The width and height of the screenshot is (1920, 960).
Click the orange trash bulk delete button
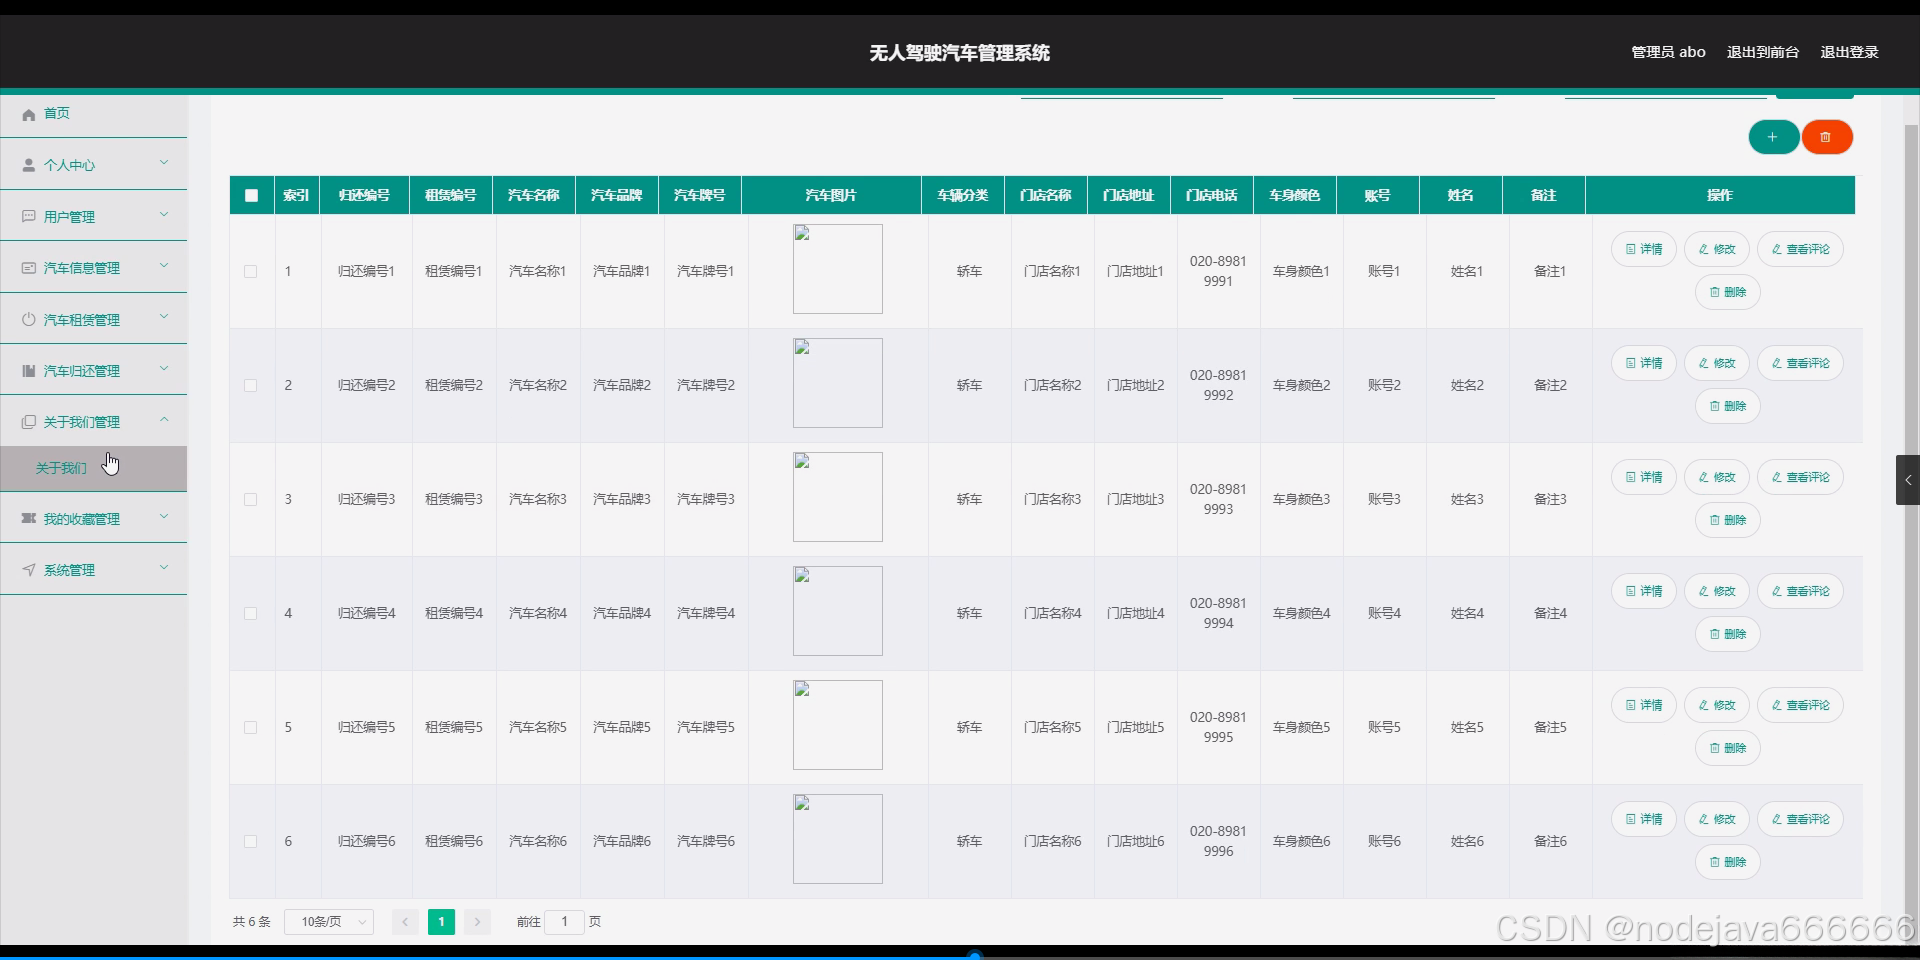1826,137
